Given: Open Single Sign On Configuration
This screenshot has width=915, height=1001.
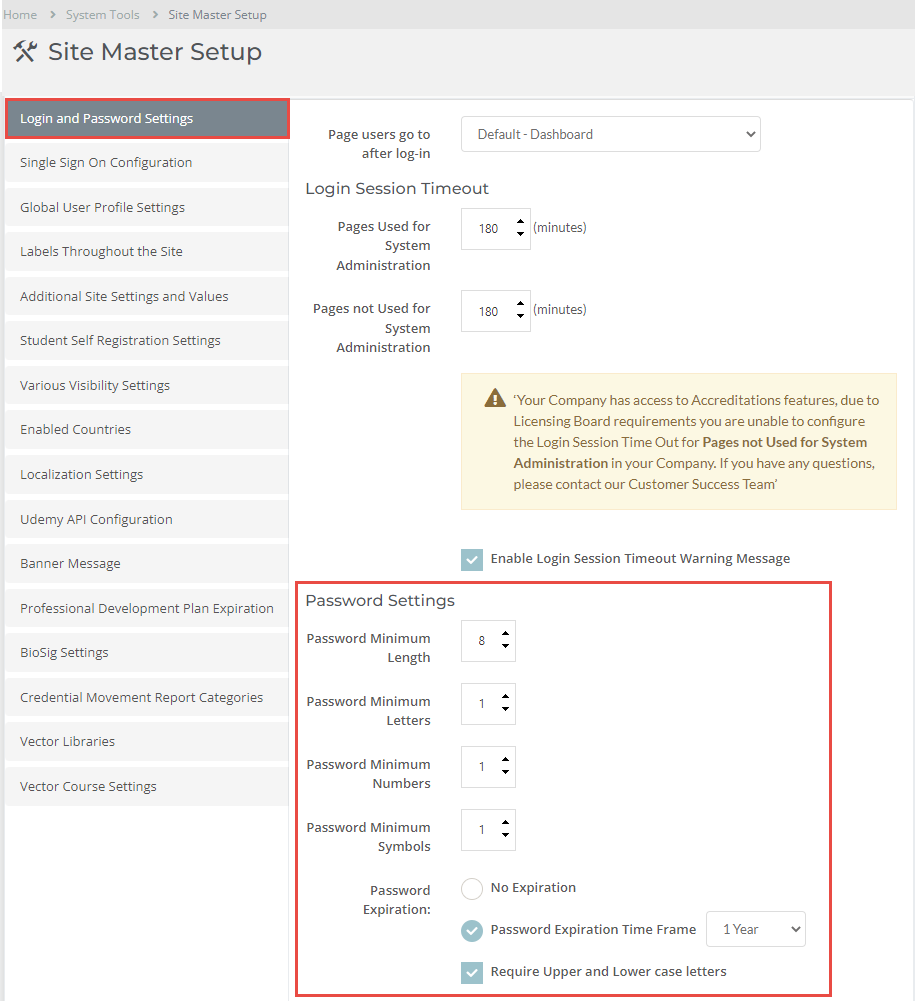Looking at the screenshot, I should tap(147, 163).
